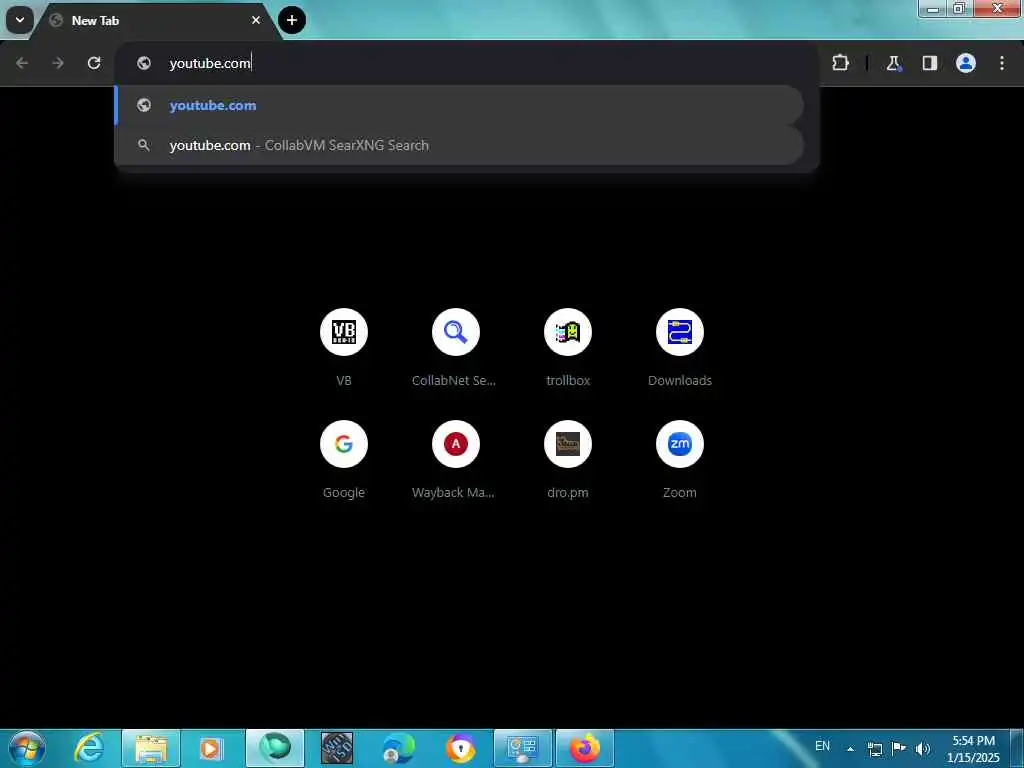Launch Firefox from the taskbar
Viewport: 1024px width, 768px height.
click(x=584, y=748)
